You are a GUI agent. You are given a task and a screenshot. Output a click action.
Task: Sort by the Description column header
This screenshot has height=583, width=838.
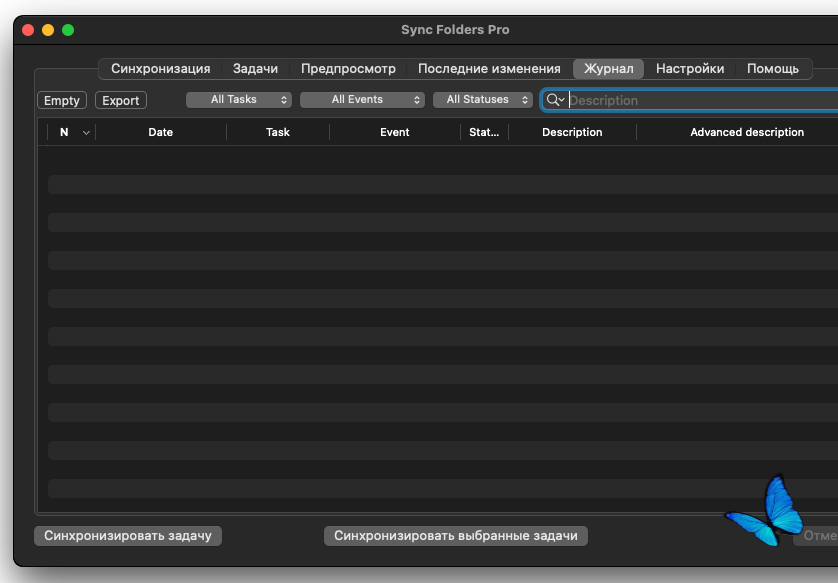point(572,132)
